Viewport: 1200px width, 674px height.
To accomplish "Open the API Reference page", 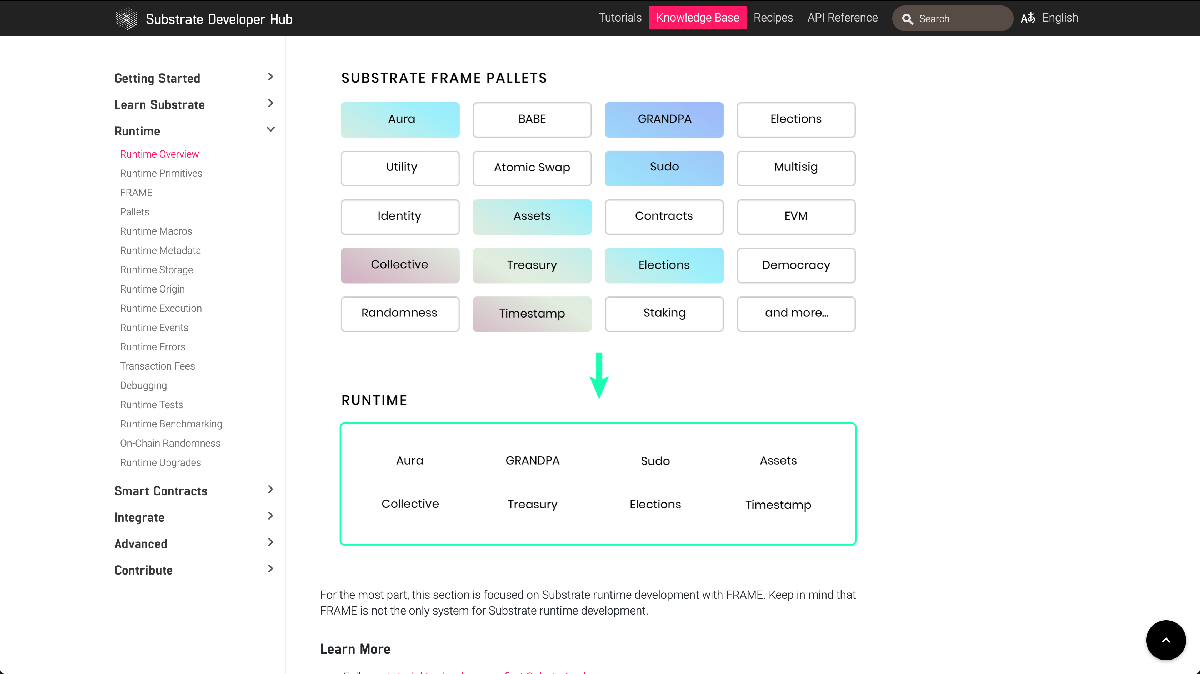I will 842,17.
